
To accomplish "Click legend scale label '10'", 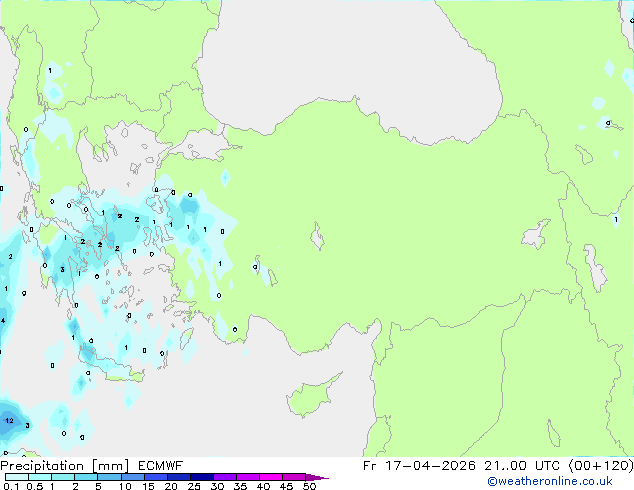I will (125, 486).
